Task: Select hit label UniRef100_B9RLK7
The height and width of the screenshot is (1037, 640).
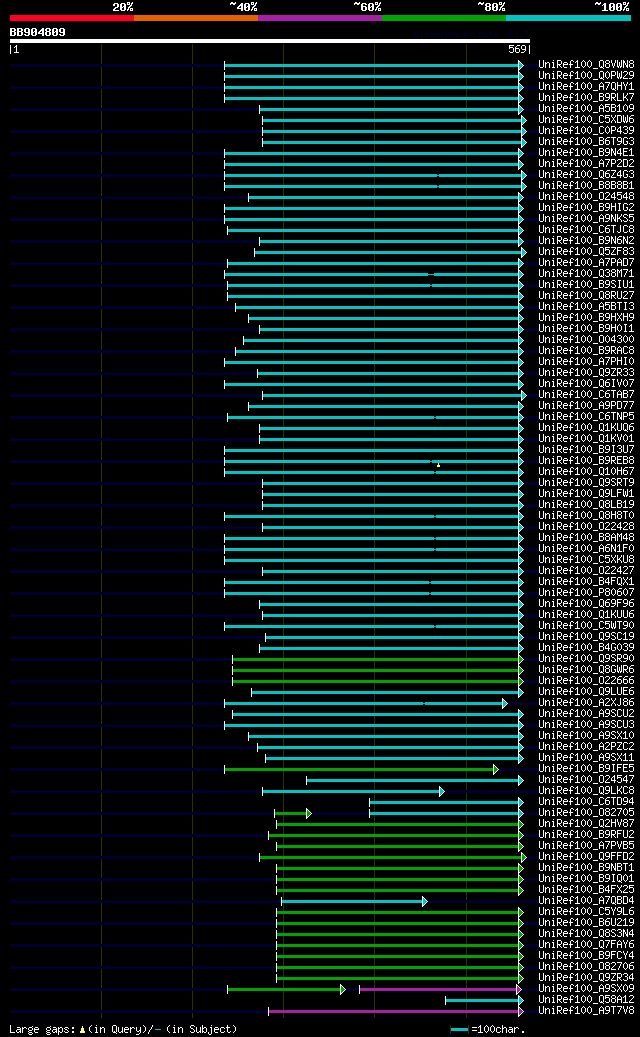Action: tap(586, 98)
